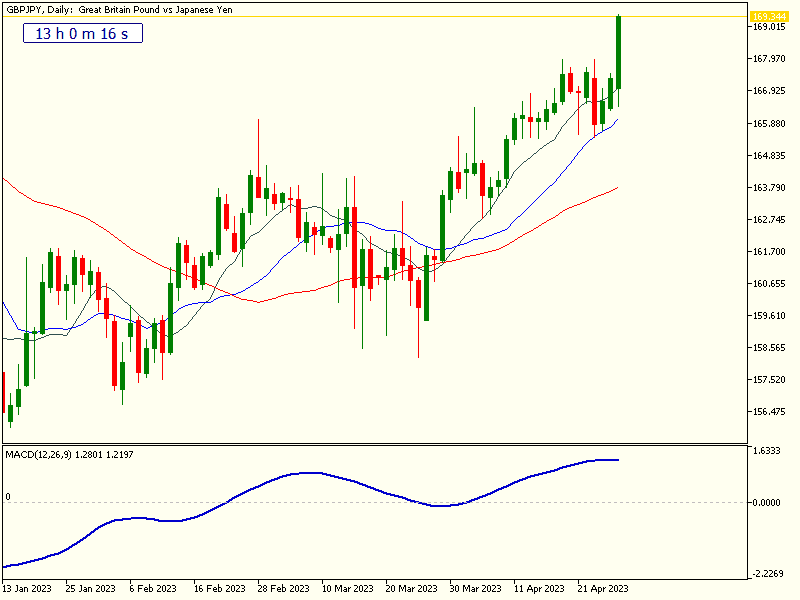Select the 10 Mar 2023 axis label
Image resolution: width=800 pixels, height=600 pixels.
[348, 590]
